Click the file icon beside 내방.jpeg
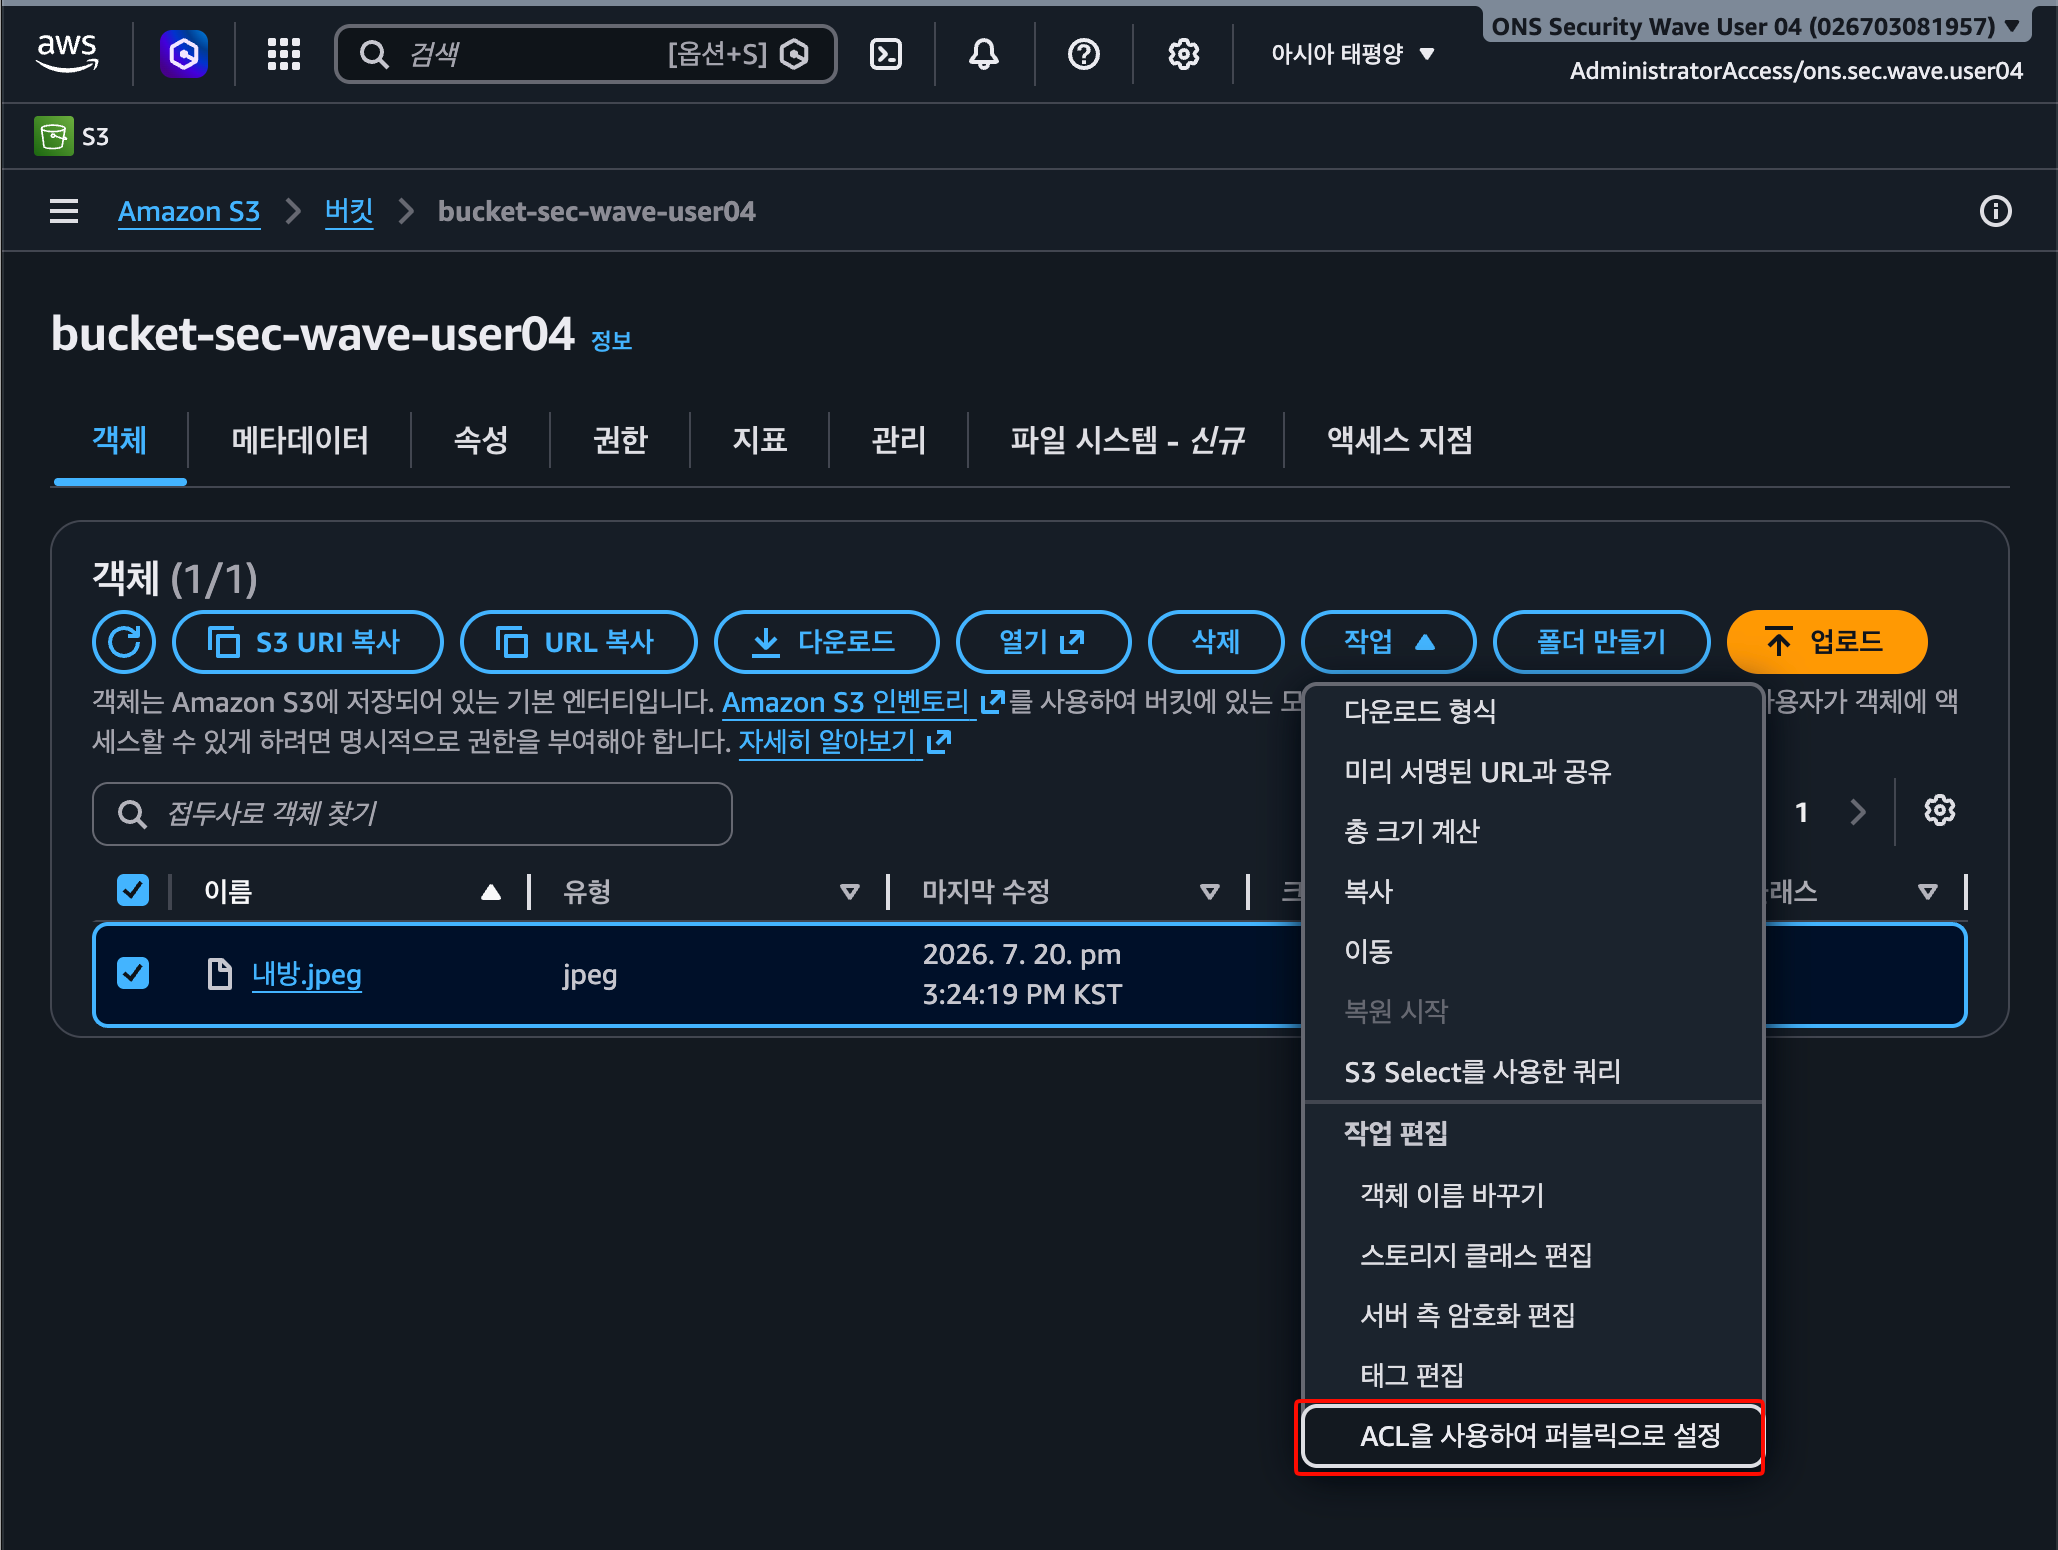This screenshot has width=2058, height=1550. coord(219,974)
